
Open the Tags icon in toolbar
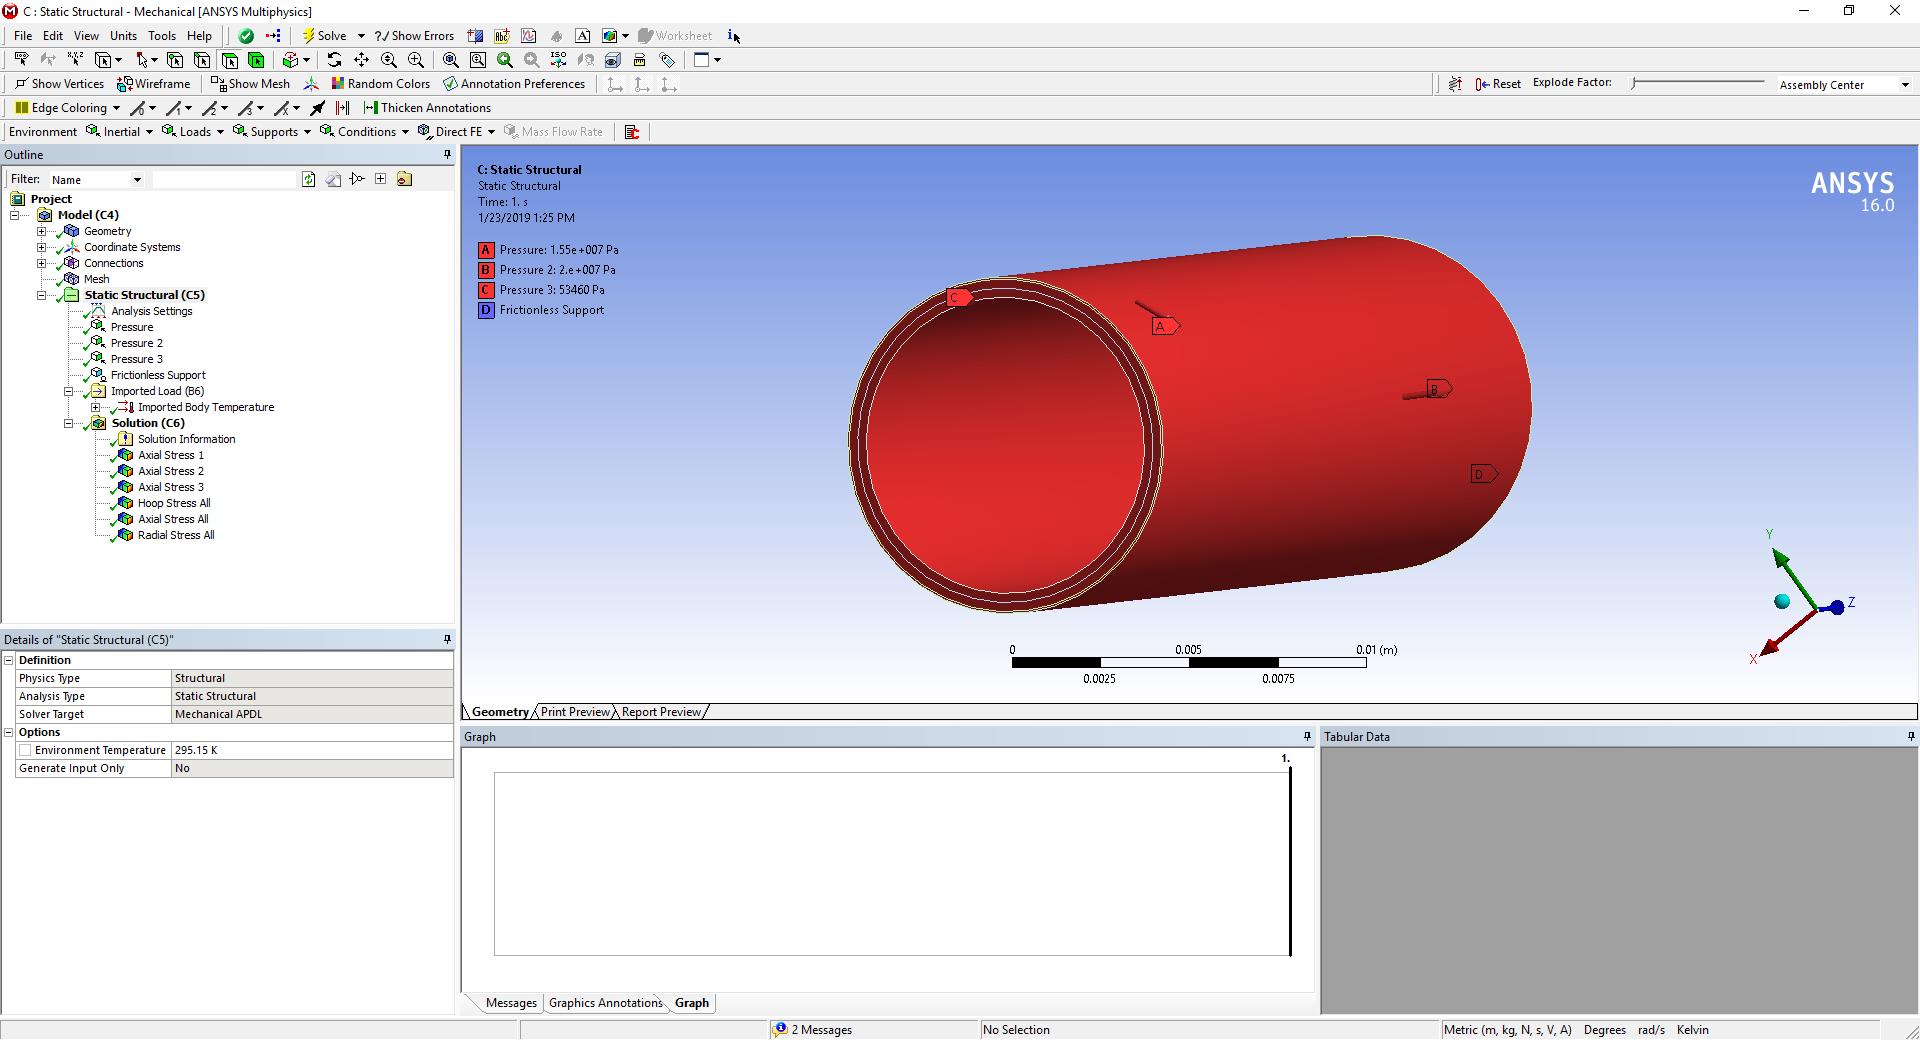[x=667, y=60]
